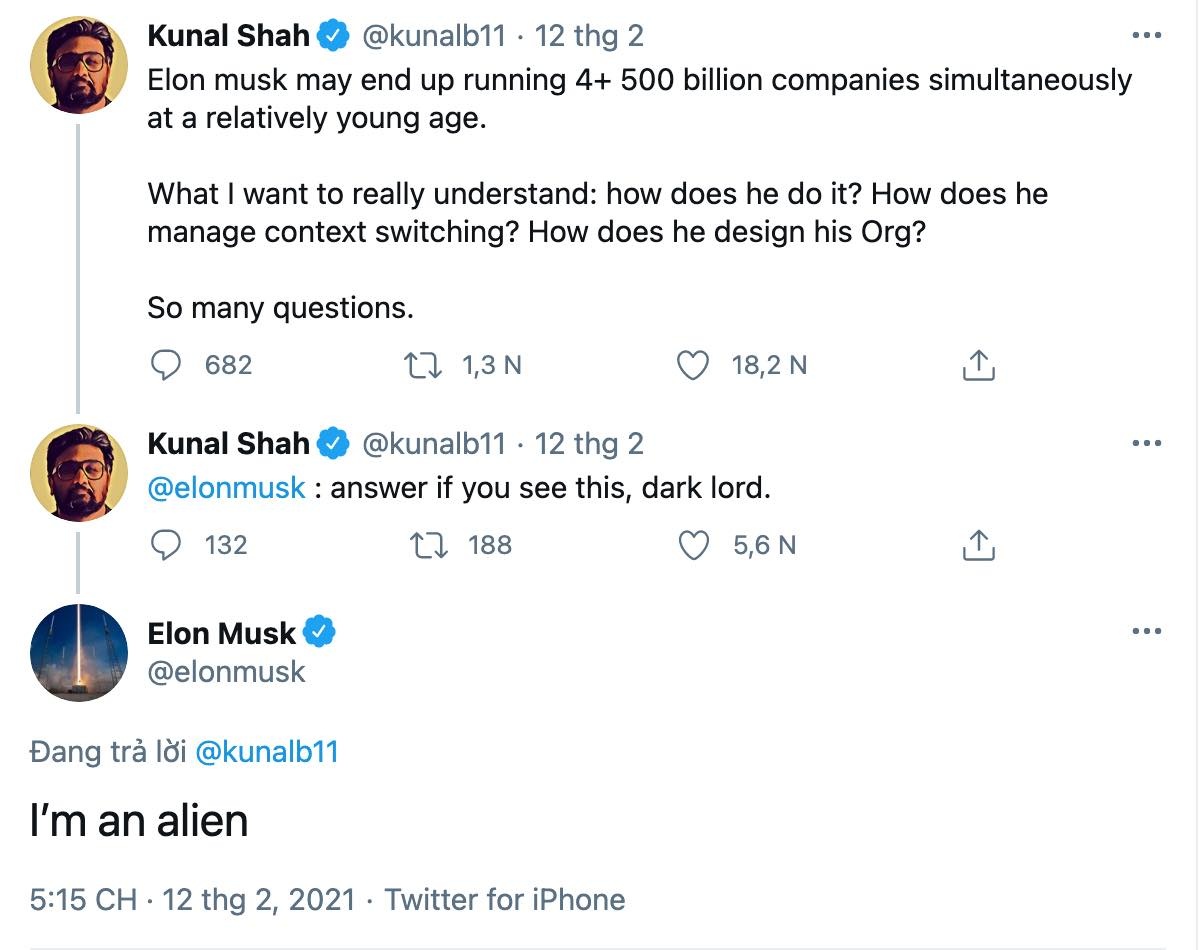1200x950 pixels.
Task: Like the second tweet showing 5,6 N
Action: (692, 545)
